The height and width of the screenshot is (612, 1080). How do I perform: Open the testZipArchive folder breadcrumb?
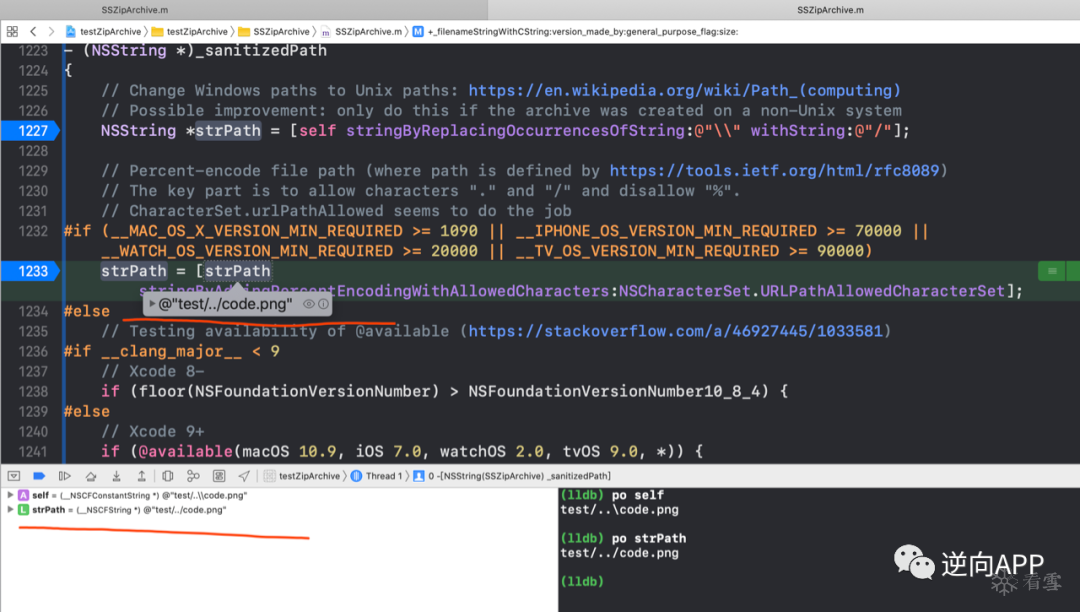pos(189,32)
